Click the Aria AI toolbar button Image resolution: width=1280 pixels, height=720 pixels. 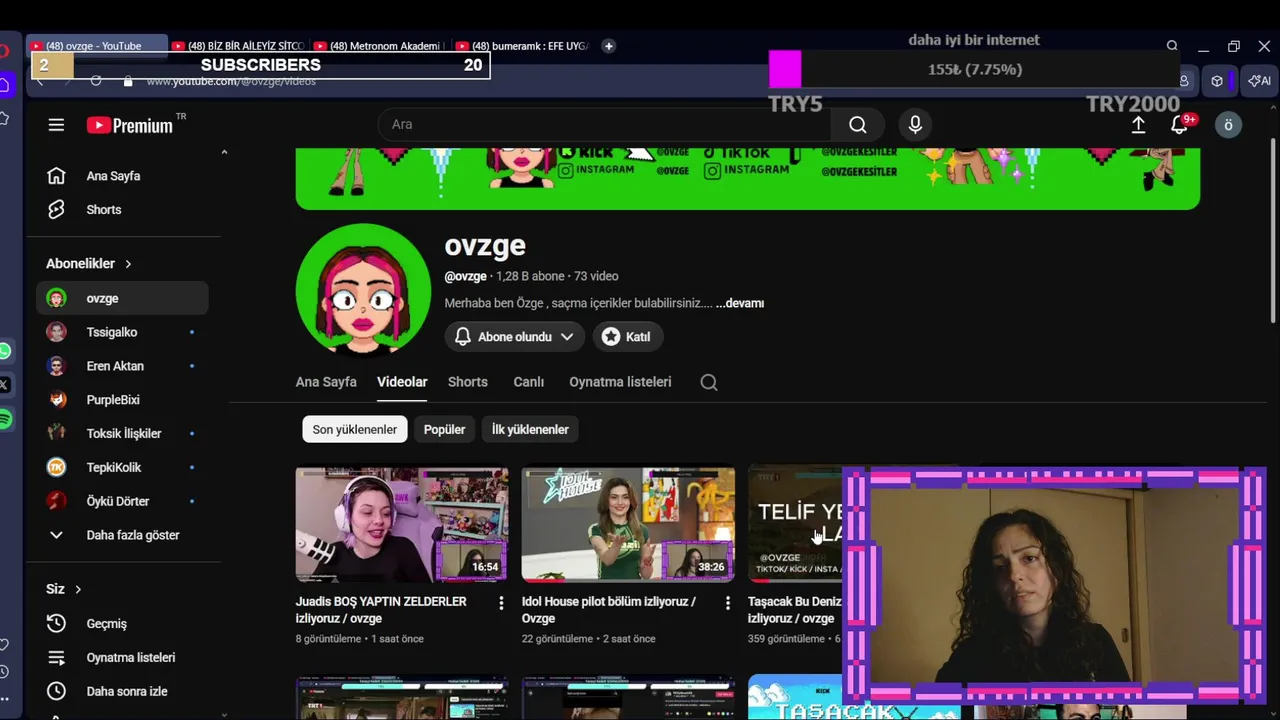1259,81
